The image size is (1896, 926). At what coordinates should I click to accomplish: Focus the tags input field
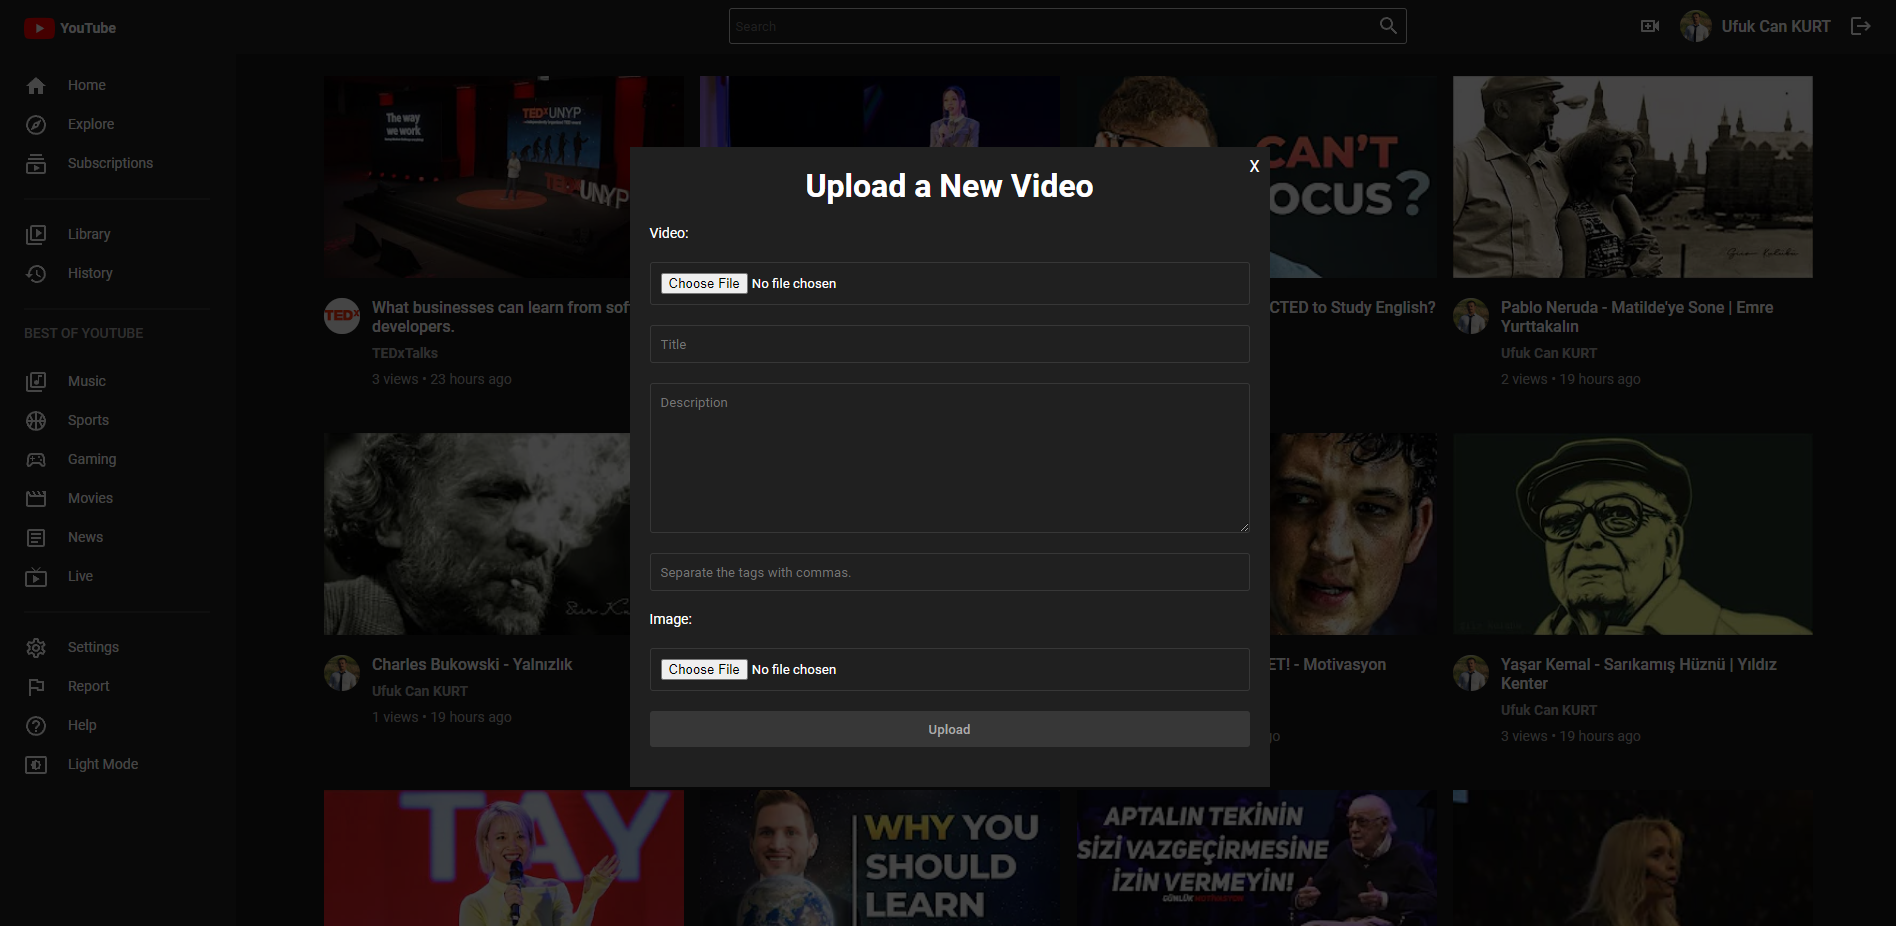(950, 572)
